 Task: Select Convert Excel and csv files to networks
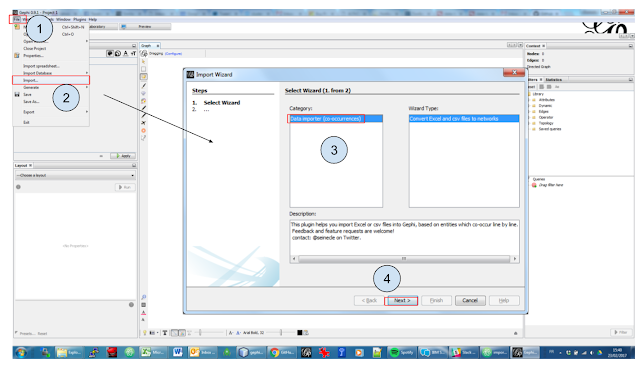click(x=464, y=119)
